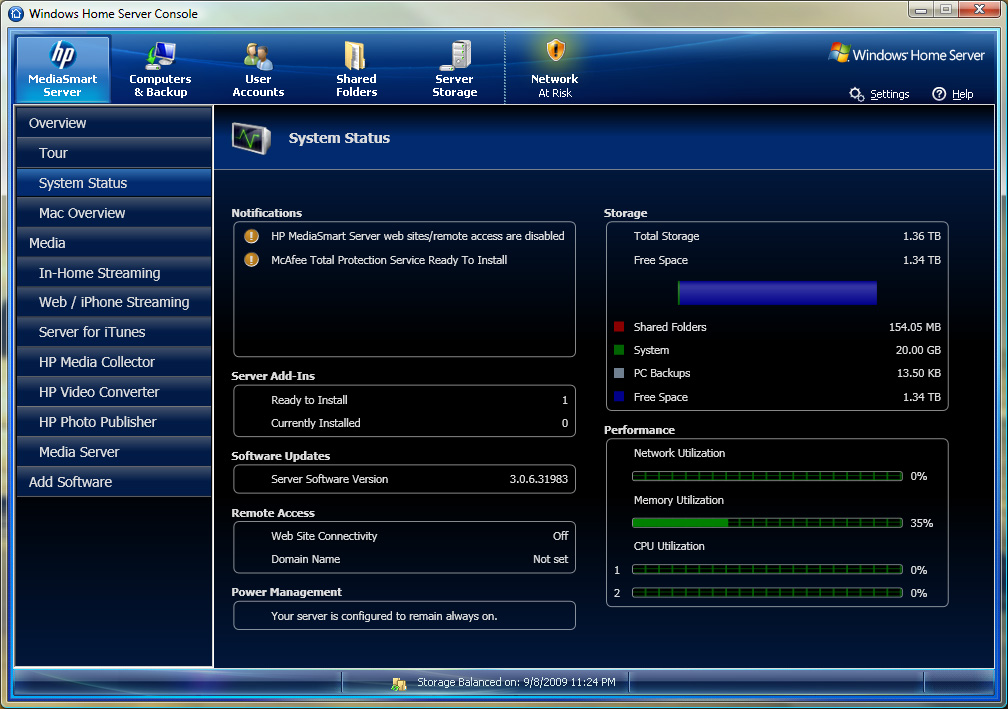Open User Accounts tab
Image resolution: width=1008 pixels, height=709 pixels.
point(258,69)
